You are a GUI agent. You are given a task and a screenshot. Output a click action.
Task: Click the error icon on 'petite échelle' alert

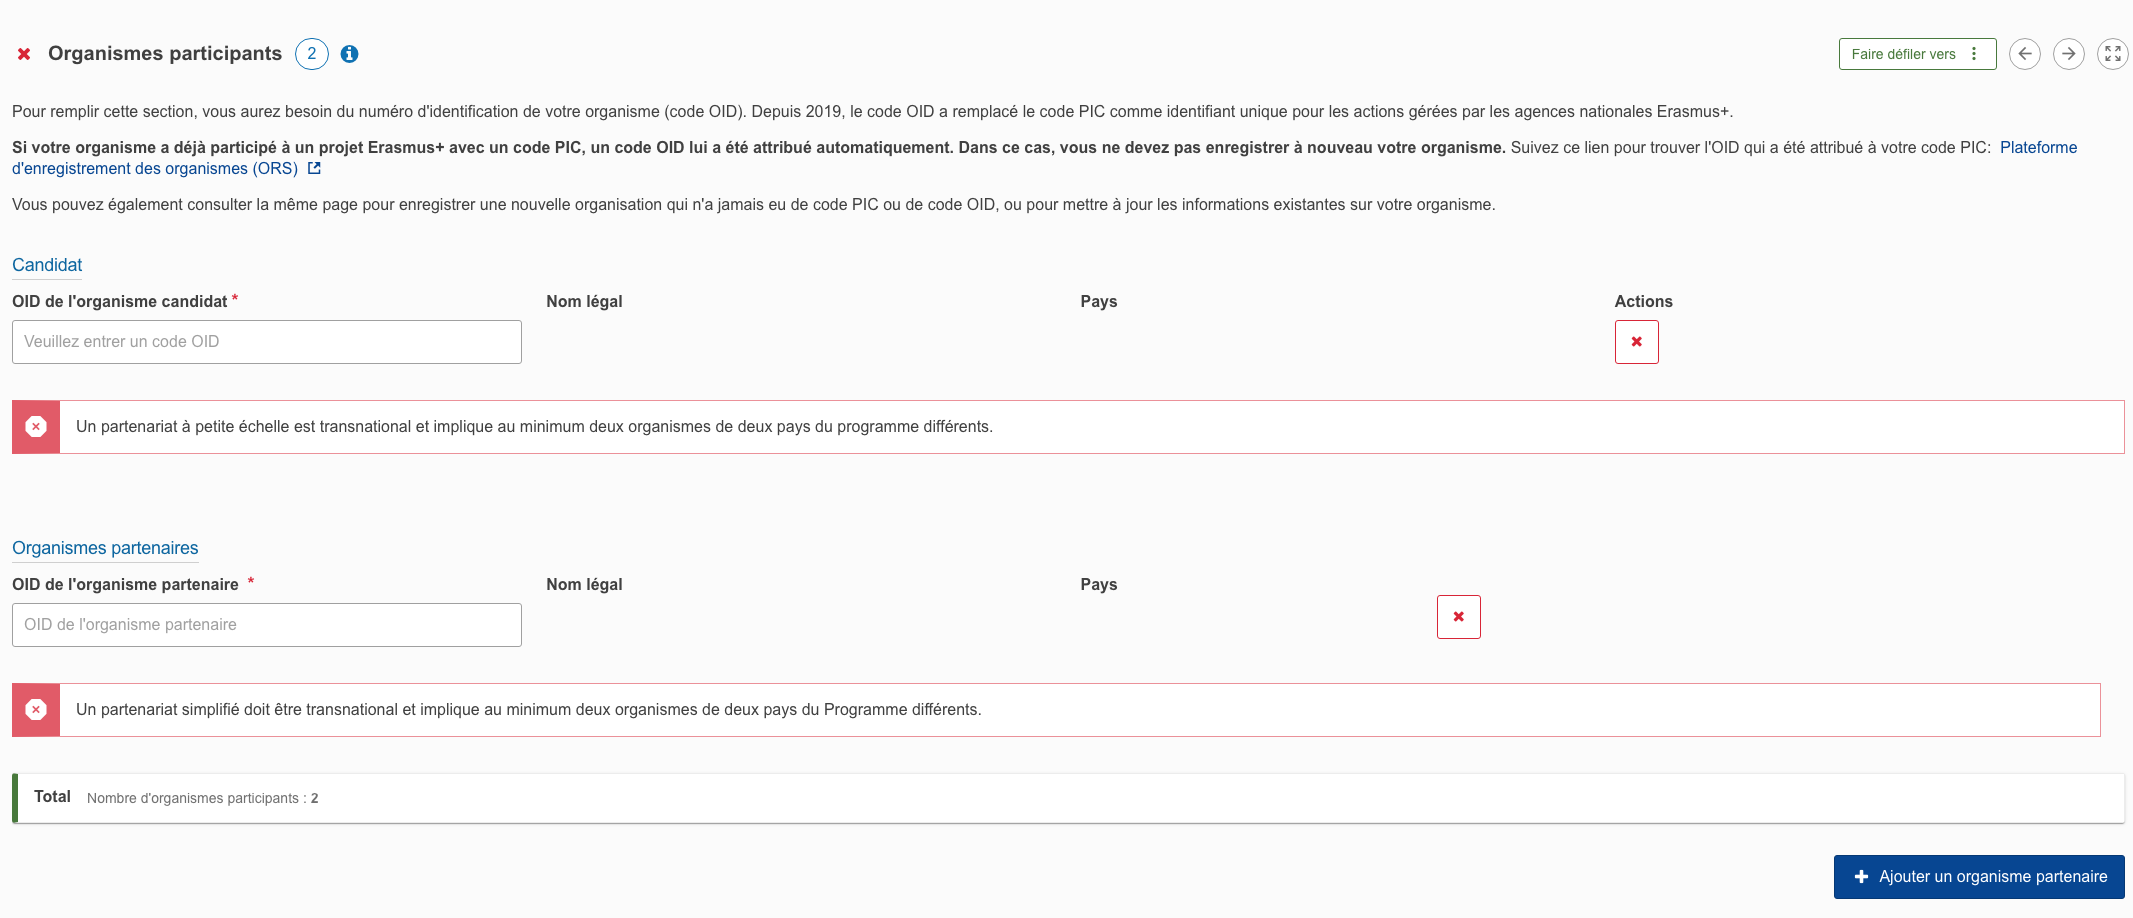tap(36, 427)
